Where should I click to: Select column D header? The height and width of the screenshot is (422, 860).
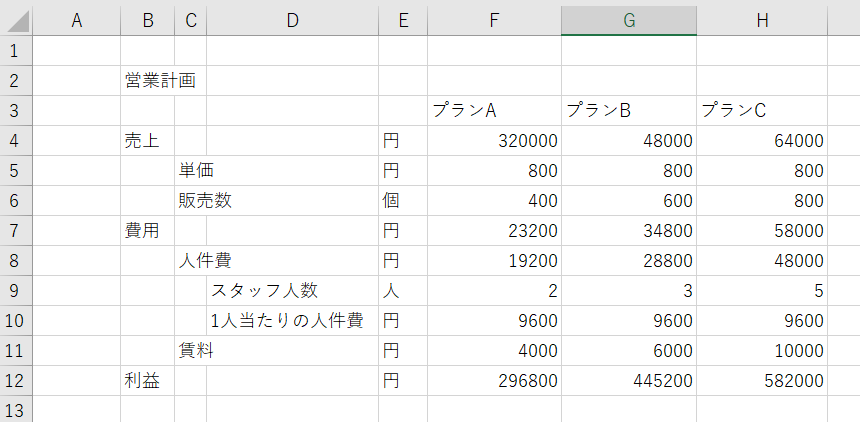point(292,21)
